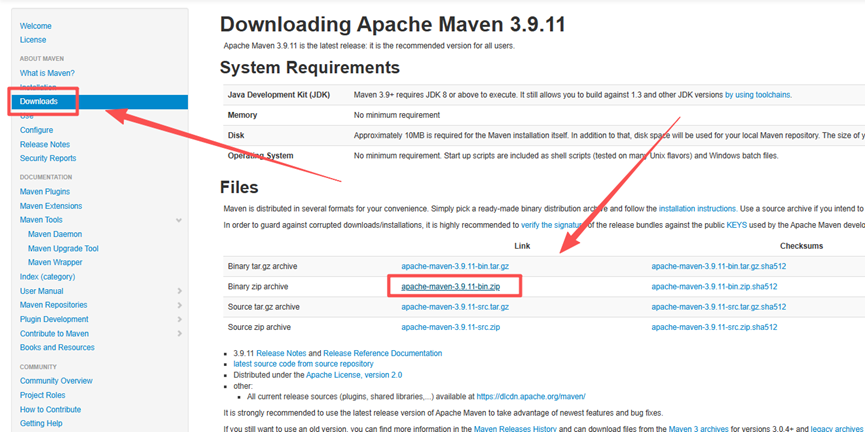This screenshot has height=432, width=865.
Task: Click the 'Source zip archive' row label
Action: [x=258, y=328]
